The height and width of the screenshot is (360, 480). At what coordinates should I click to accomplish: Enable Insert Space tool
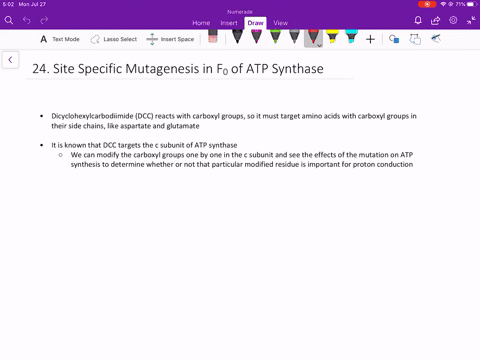click(170, 39)
